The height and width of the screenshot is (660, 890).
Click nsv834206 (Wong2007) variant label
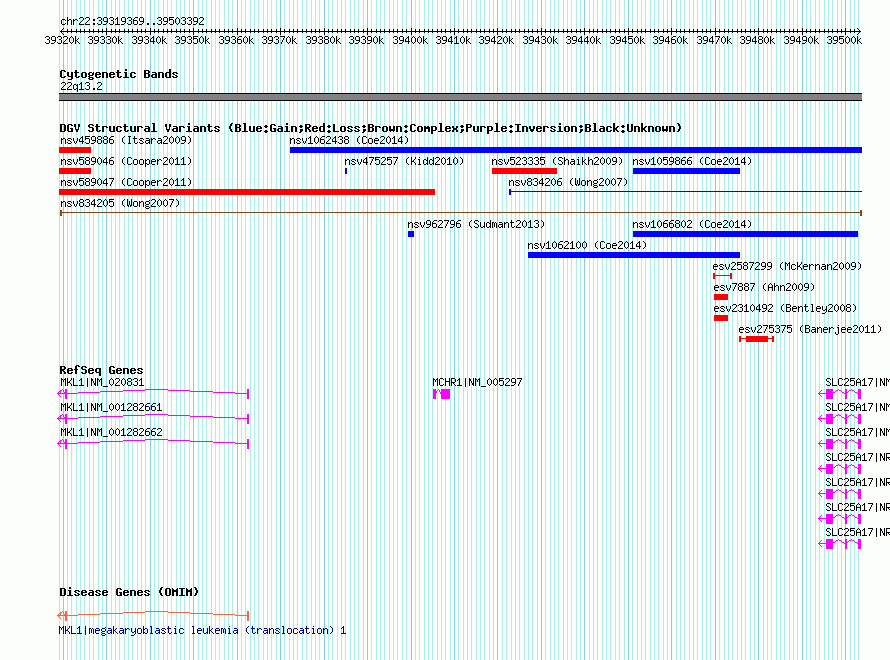[568, 182]
